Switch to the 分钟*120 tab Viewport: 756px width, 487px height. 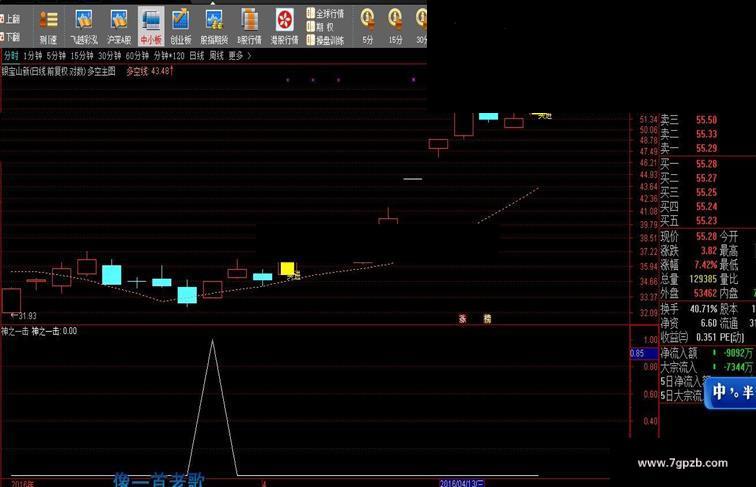(x=169, y=56)
